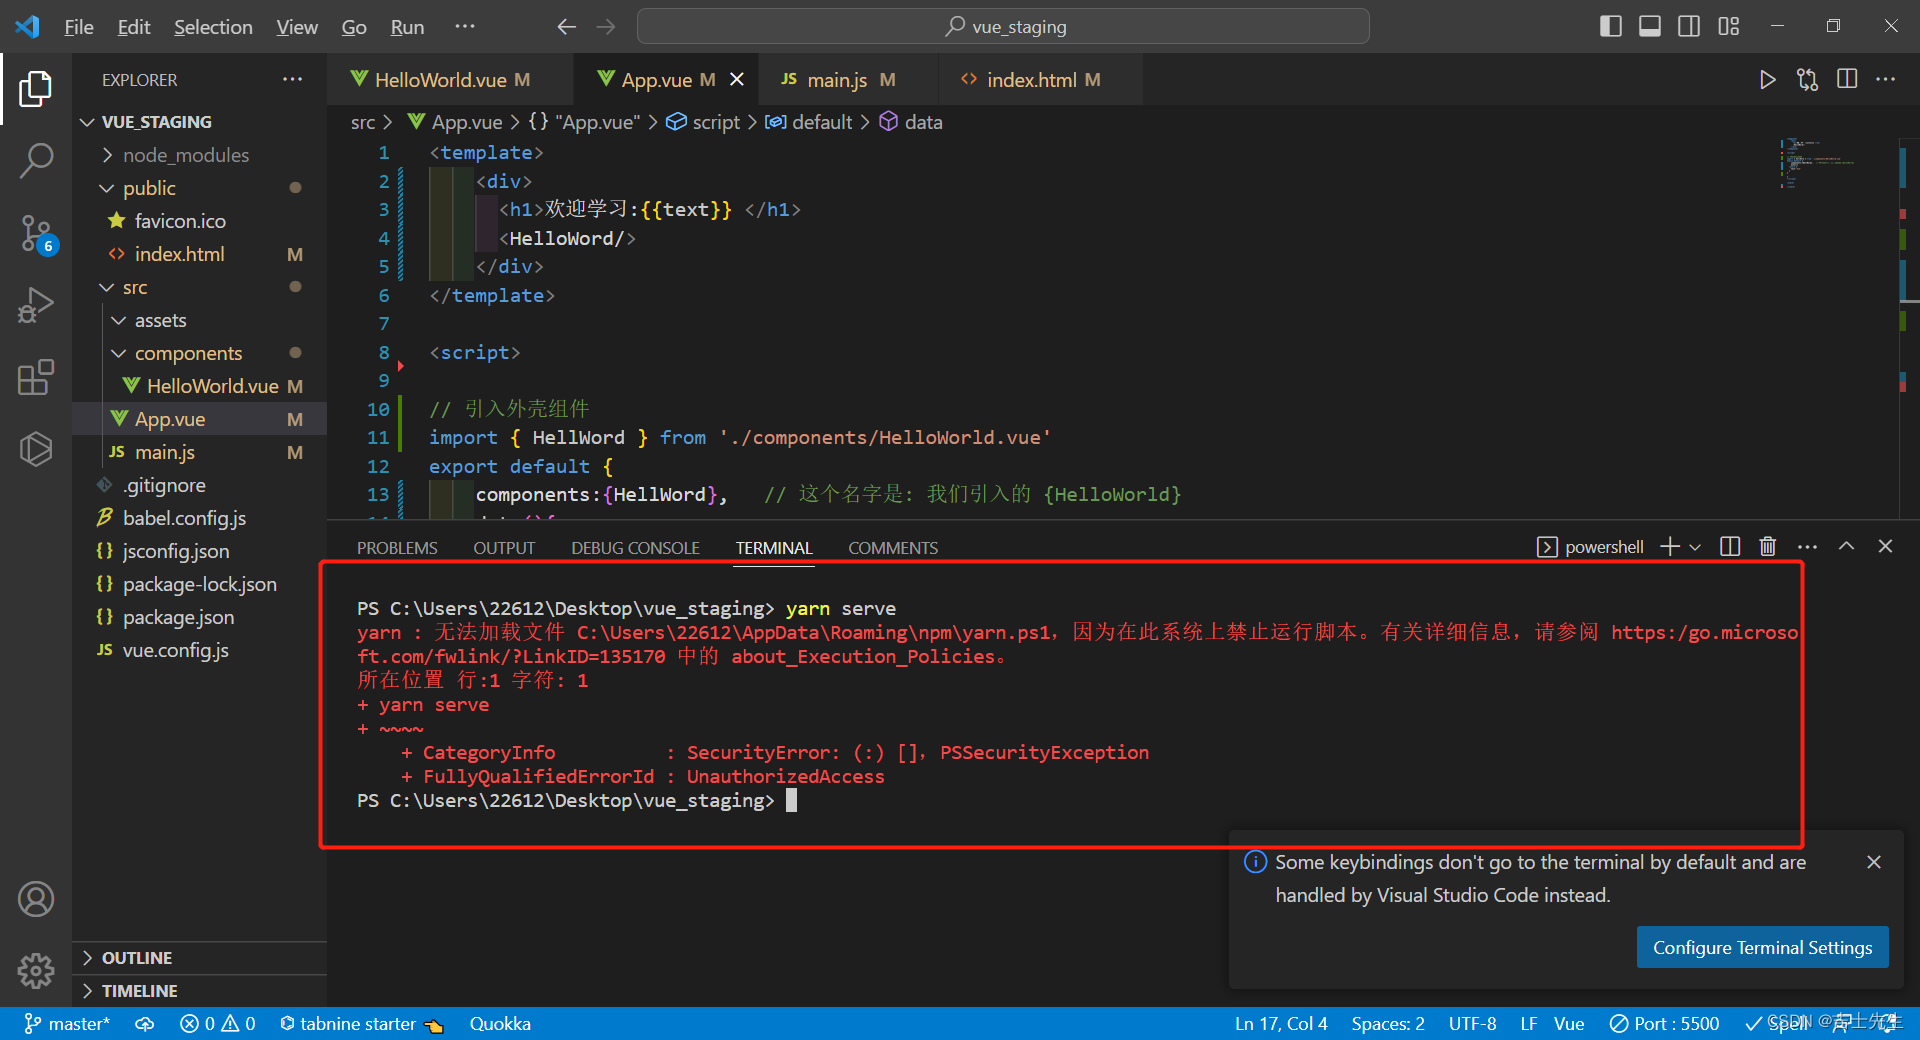Add a new terminal with plus icon
Screen dimensions: 1920x1040
tap(1670, 546)
